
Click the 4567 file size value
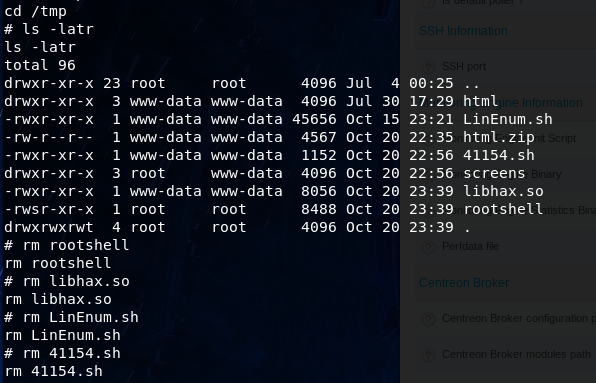[319, 137]
